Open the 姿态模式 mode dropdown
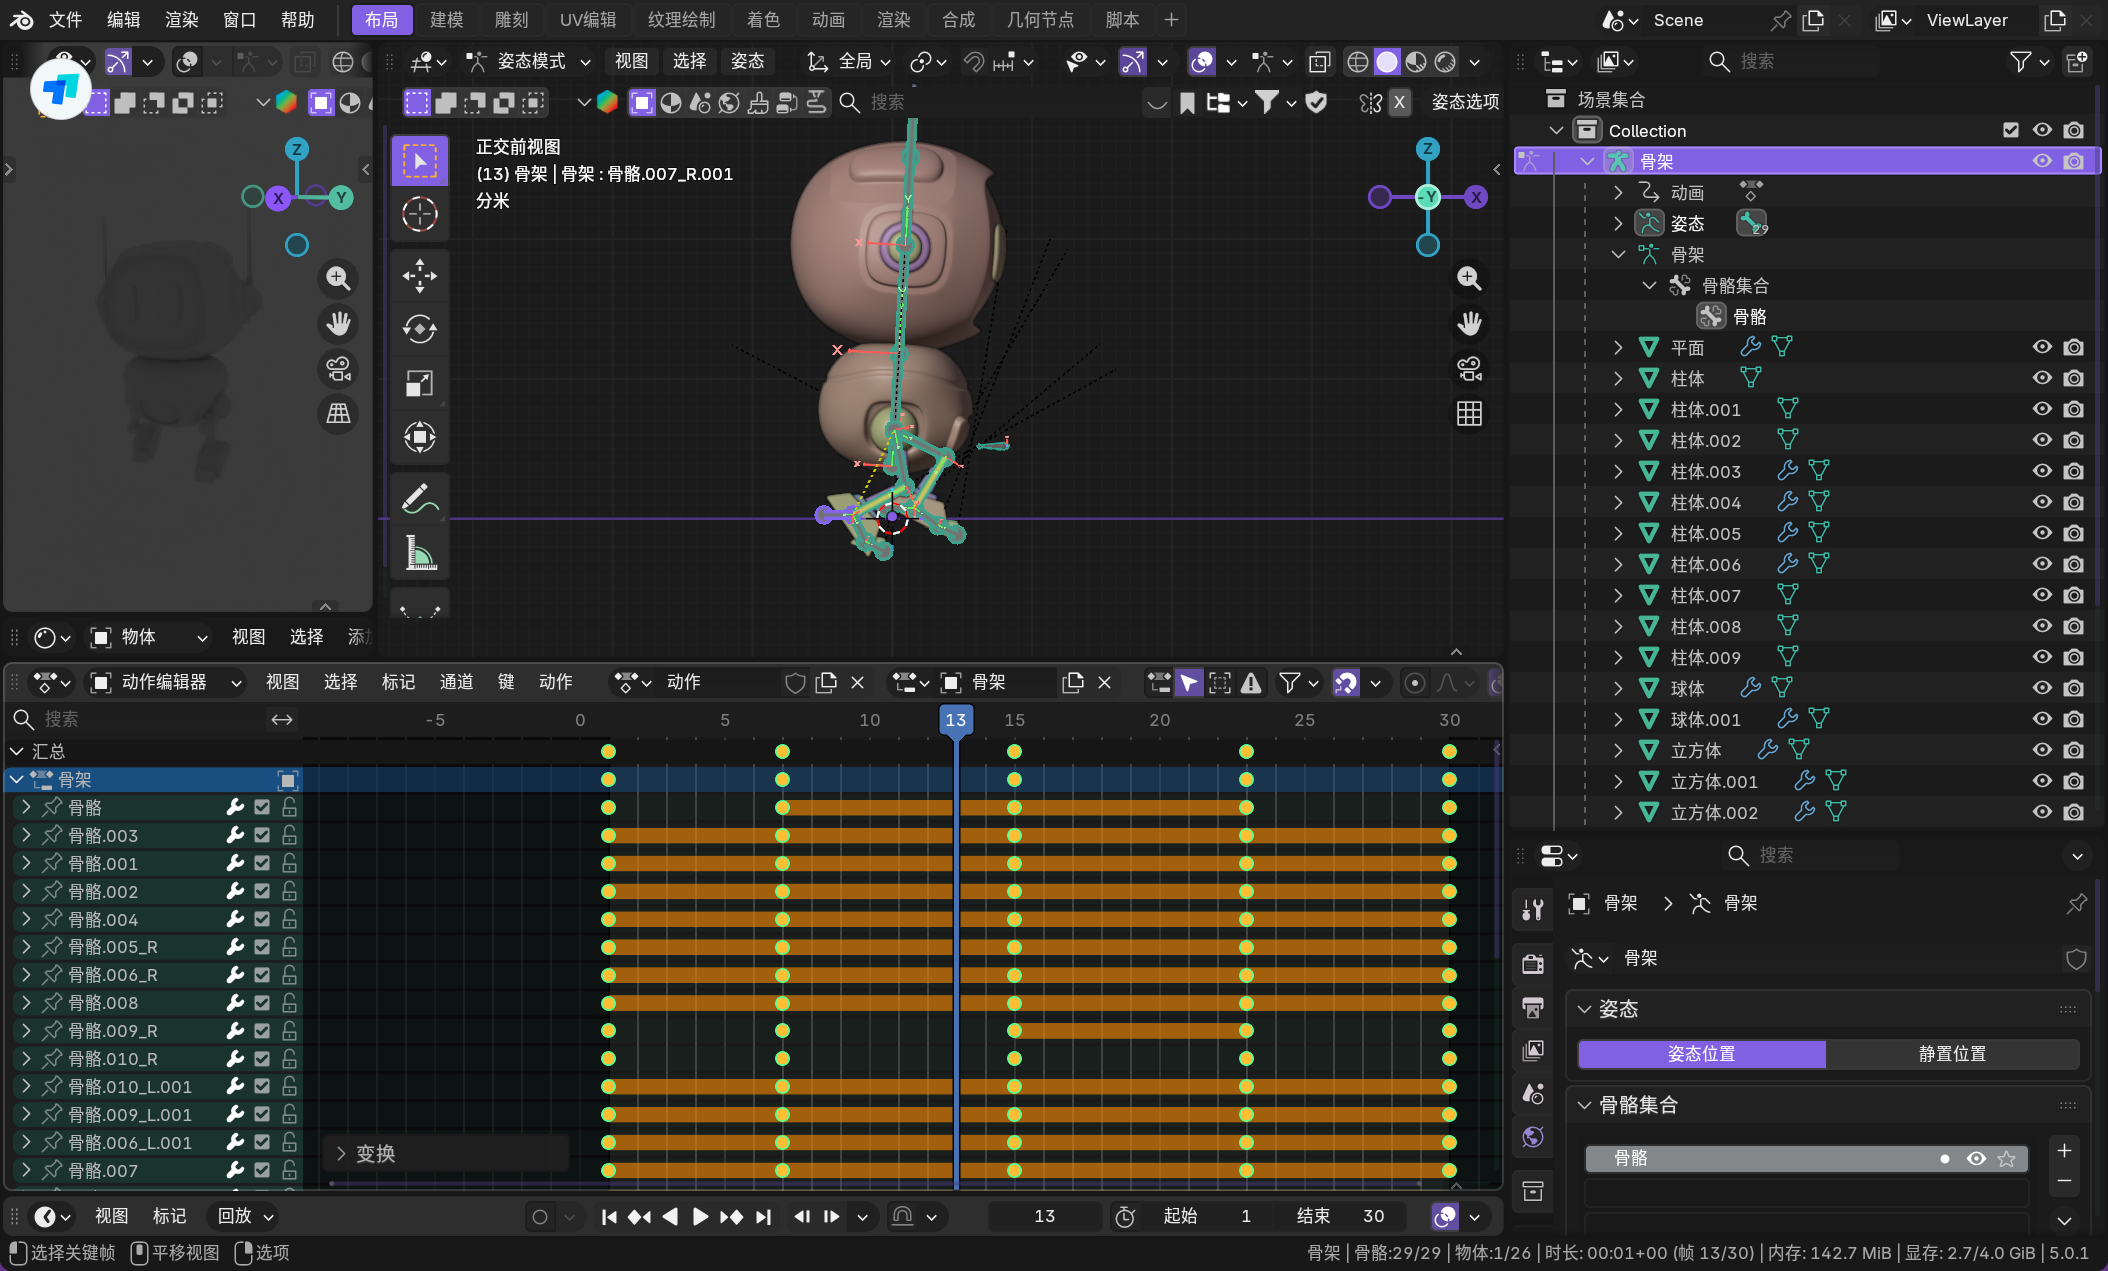The image size is (2108, 1271). (530, 61)
